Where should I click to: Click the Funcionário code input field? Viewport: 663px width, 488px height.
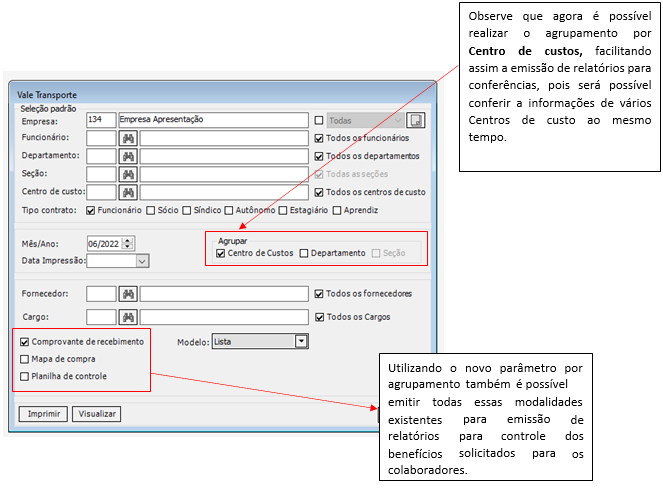101,138
